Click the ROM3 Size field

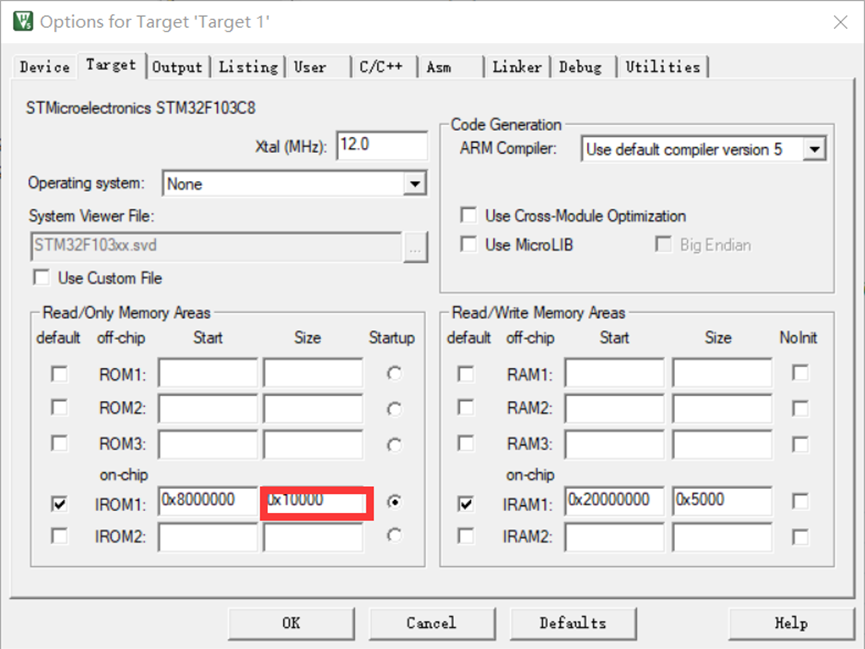tap(313, 444)
